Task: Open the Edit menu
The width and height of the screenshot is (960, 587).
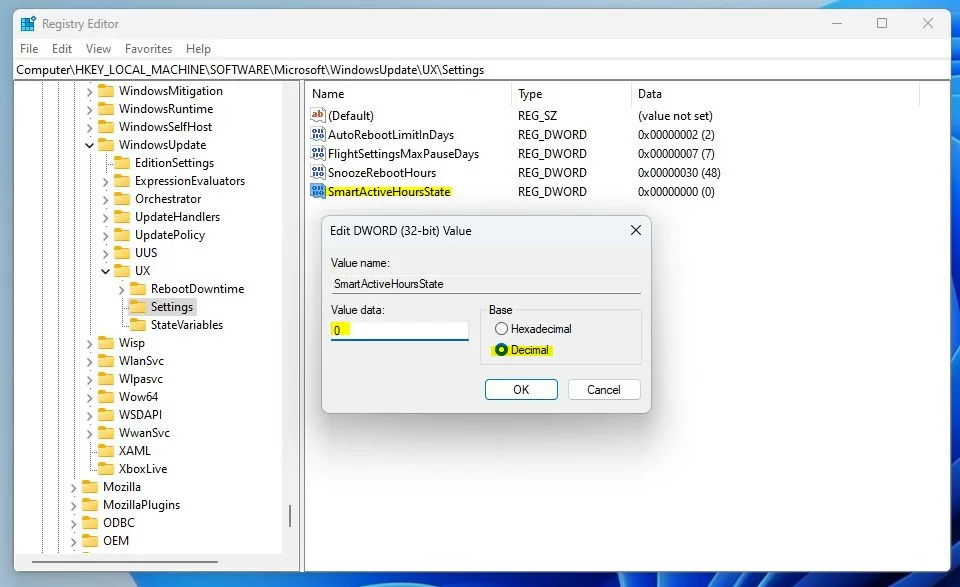Action: pos(62,48)
